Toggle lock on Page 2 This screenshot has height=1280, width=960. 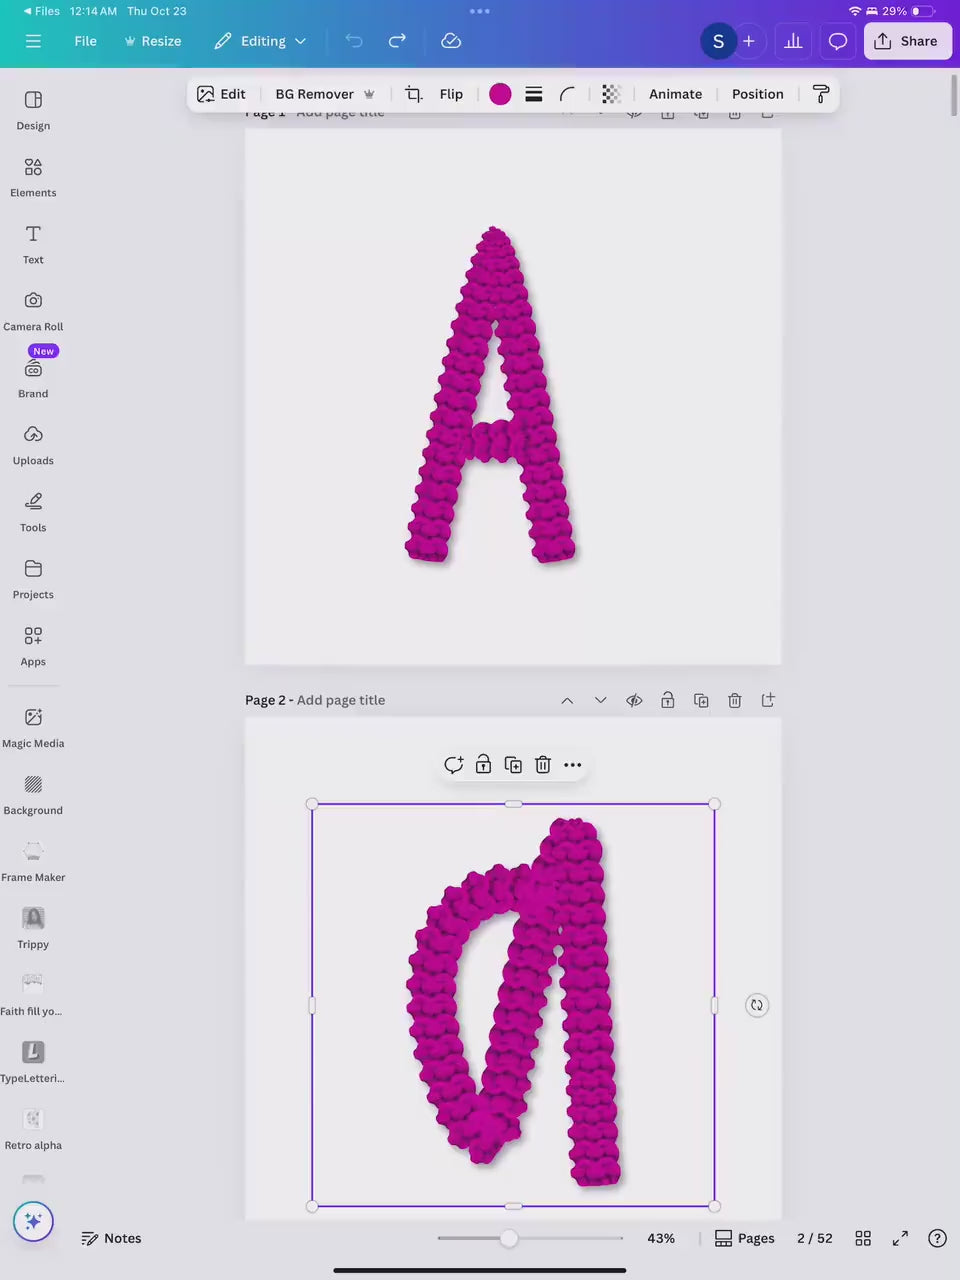coord(667,700)
